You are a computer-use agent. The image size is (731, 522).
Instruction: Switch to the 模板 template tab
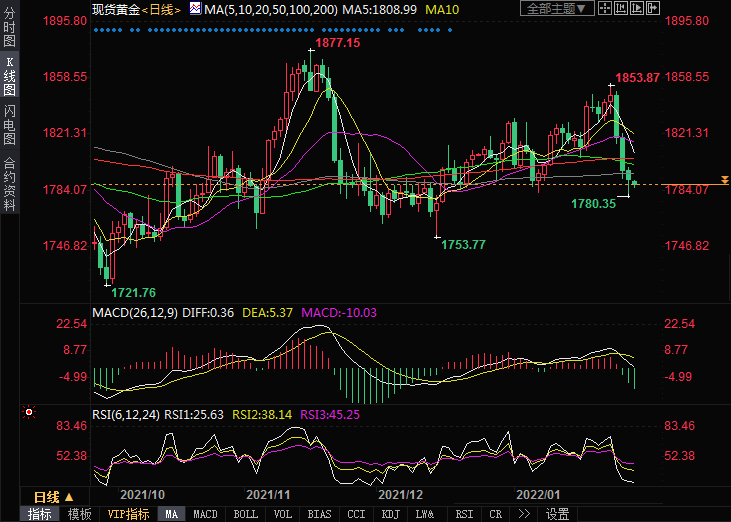click(x=79, y=514)
